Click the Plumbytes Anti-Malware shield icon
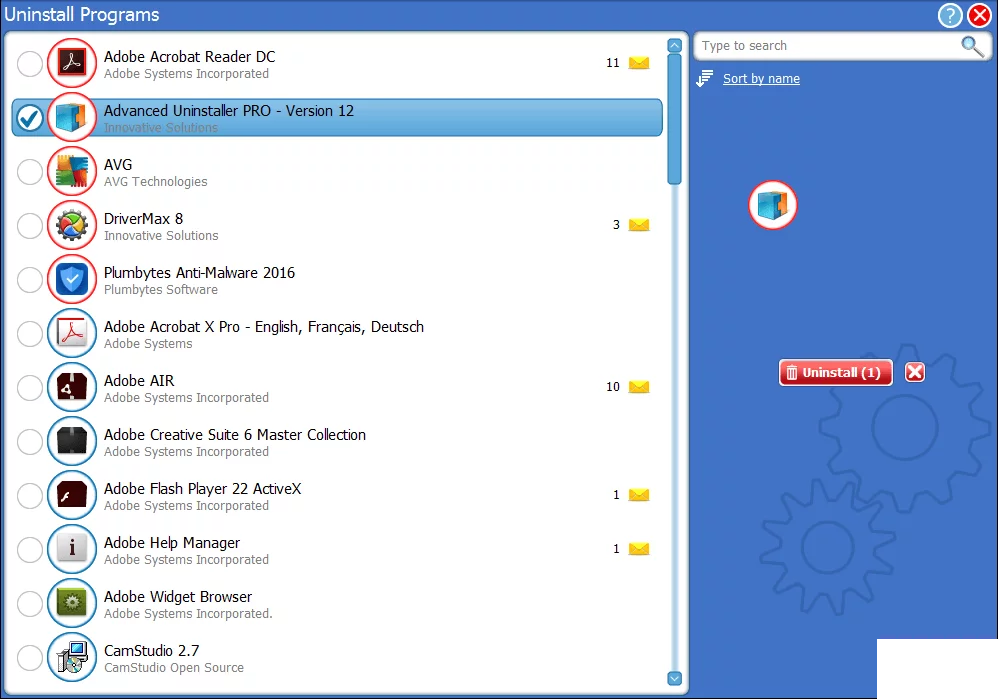 [x=72, y=279]
